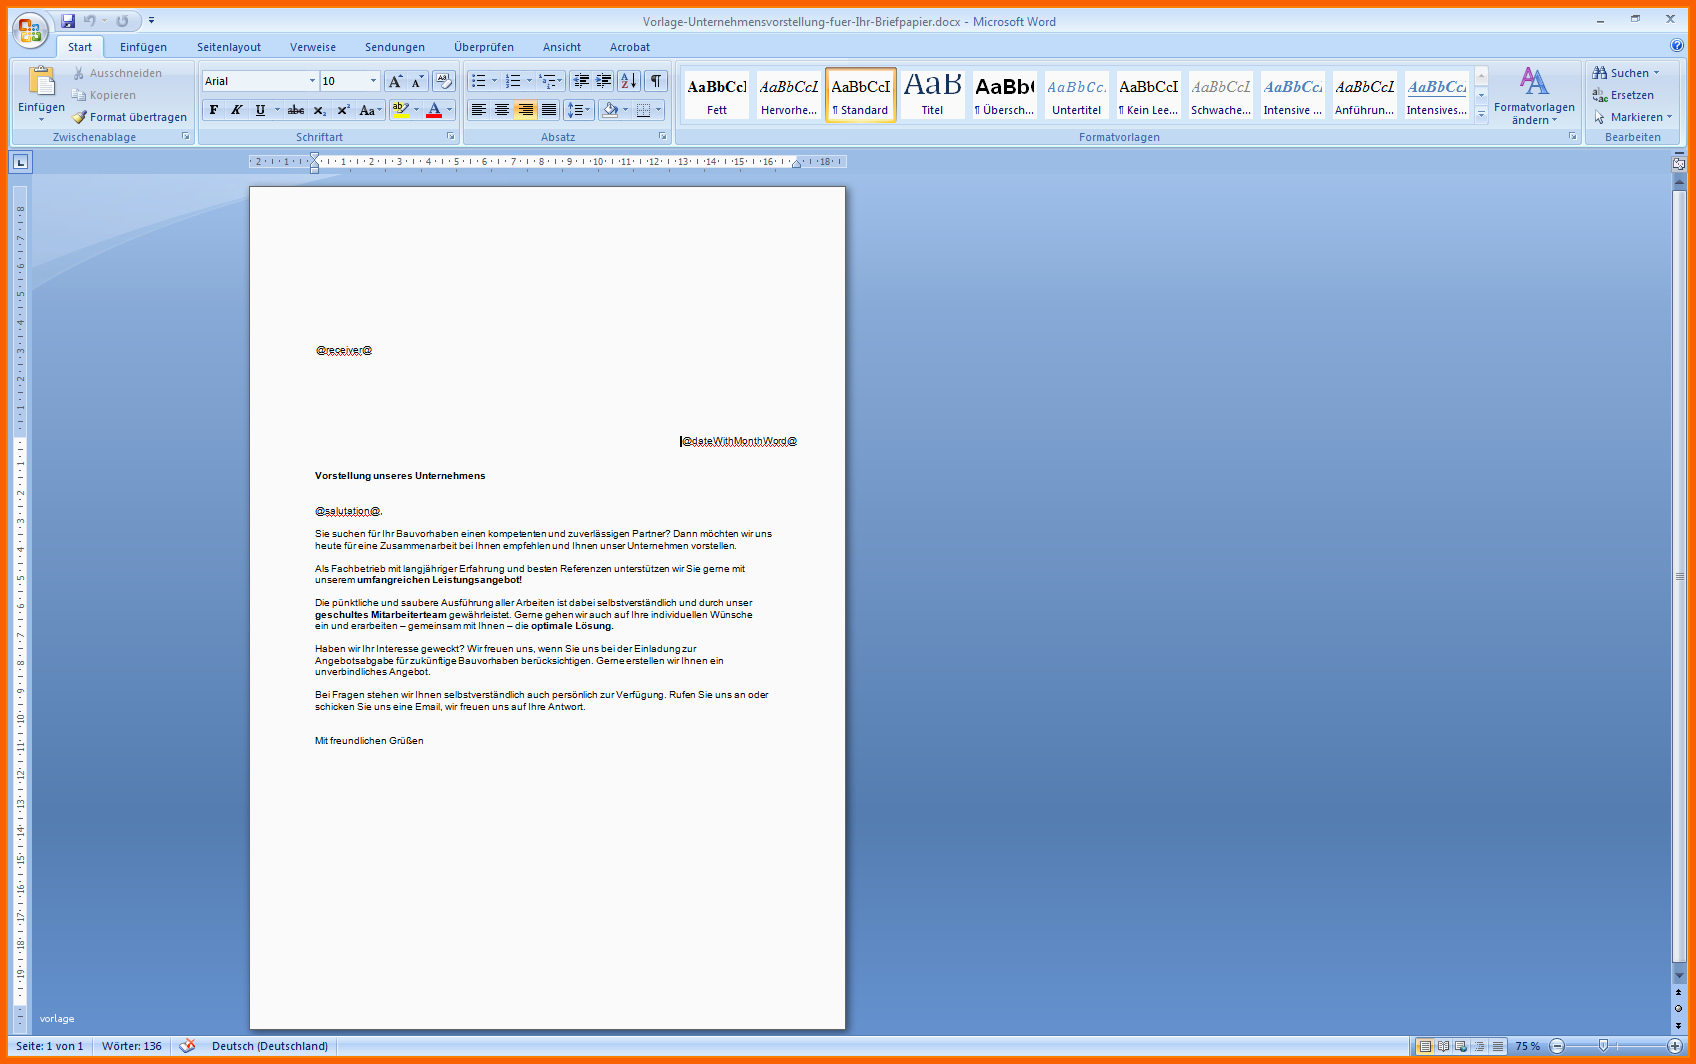
Task: Shrink font size with the smaller A icon
Action: click(417, 81)
